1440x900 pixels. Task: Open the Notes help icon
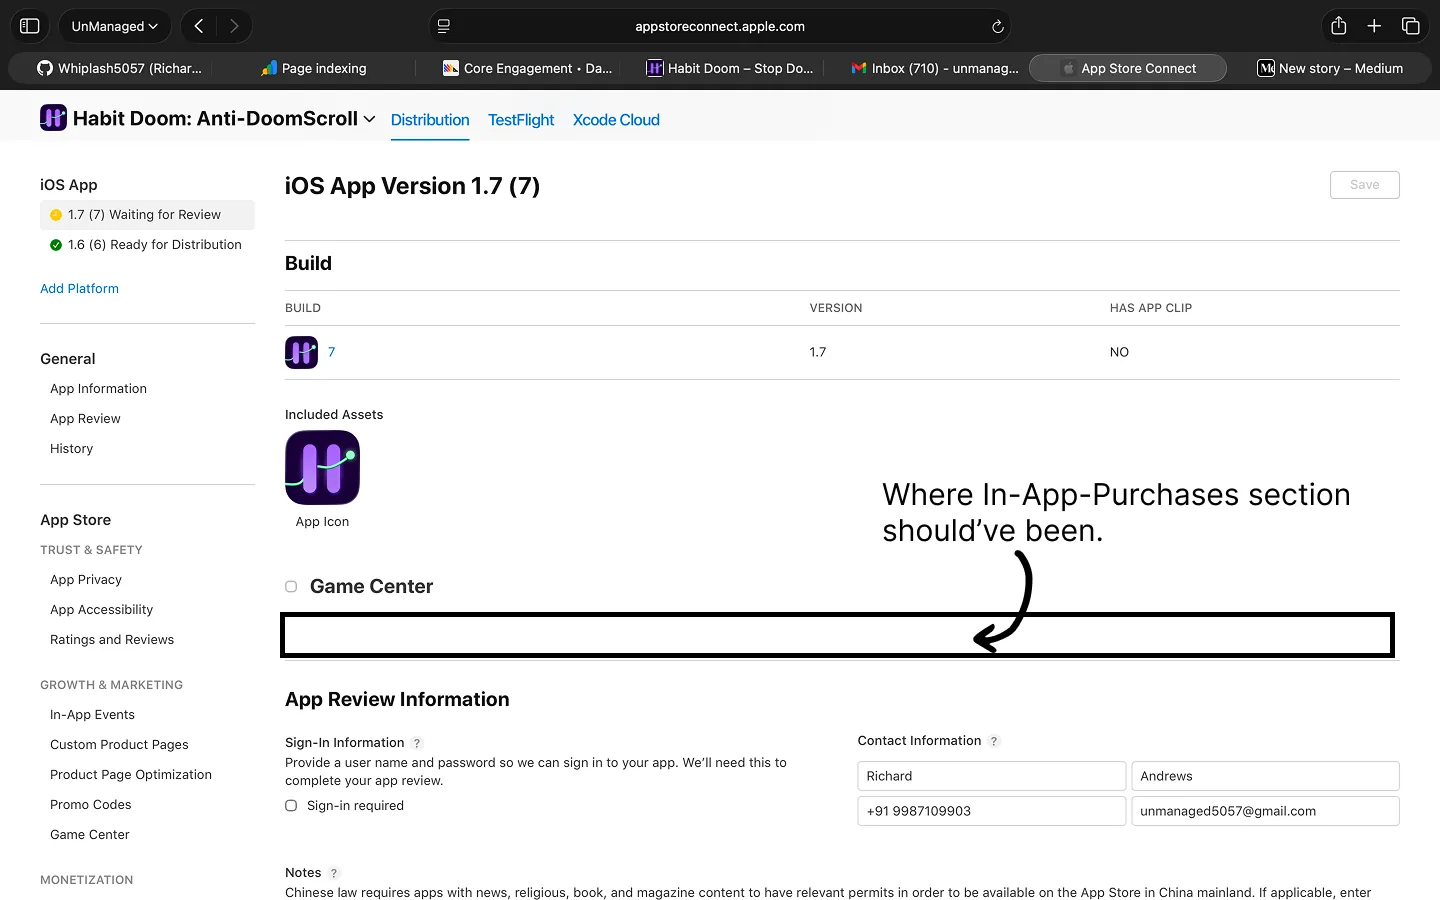(x=333, y=872)
